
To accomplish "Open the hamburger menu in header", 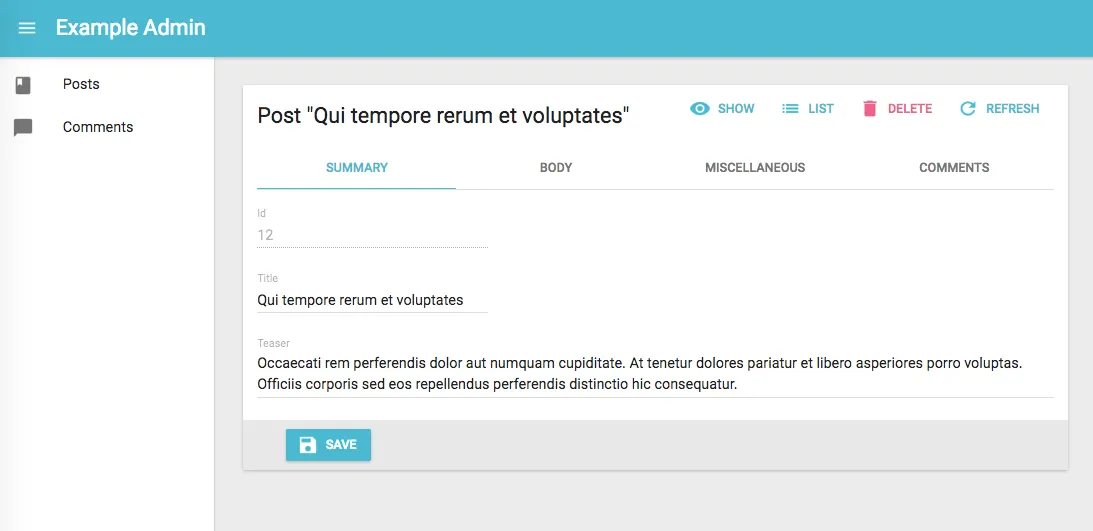I will [x=27, y=28].
